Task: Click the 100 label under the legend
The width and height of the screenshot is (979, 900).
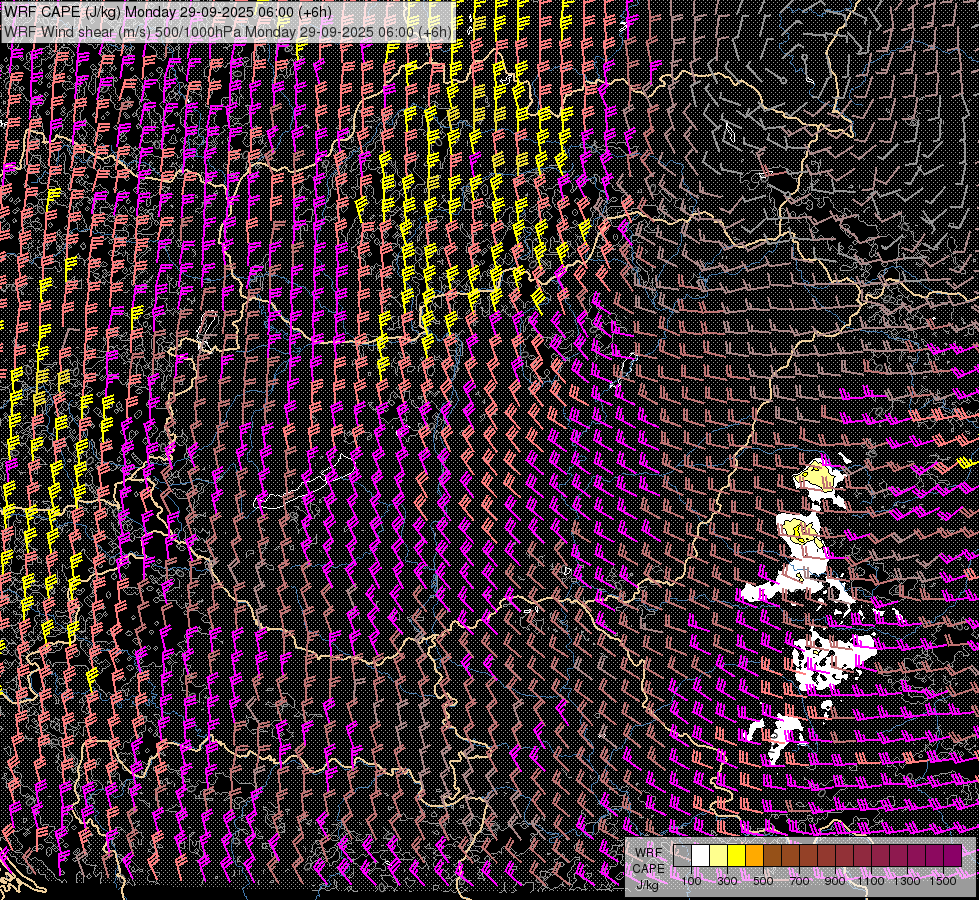Action: (691, 881)
